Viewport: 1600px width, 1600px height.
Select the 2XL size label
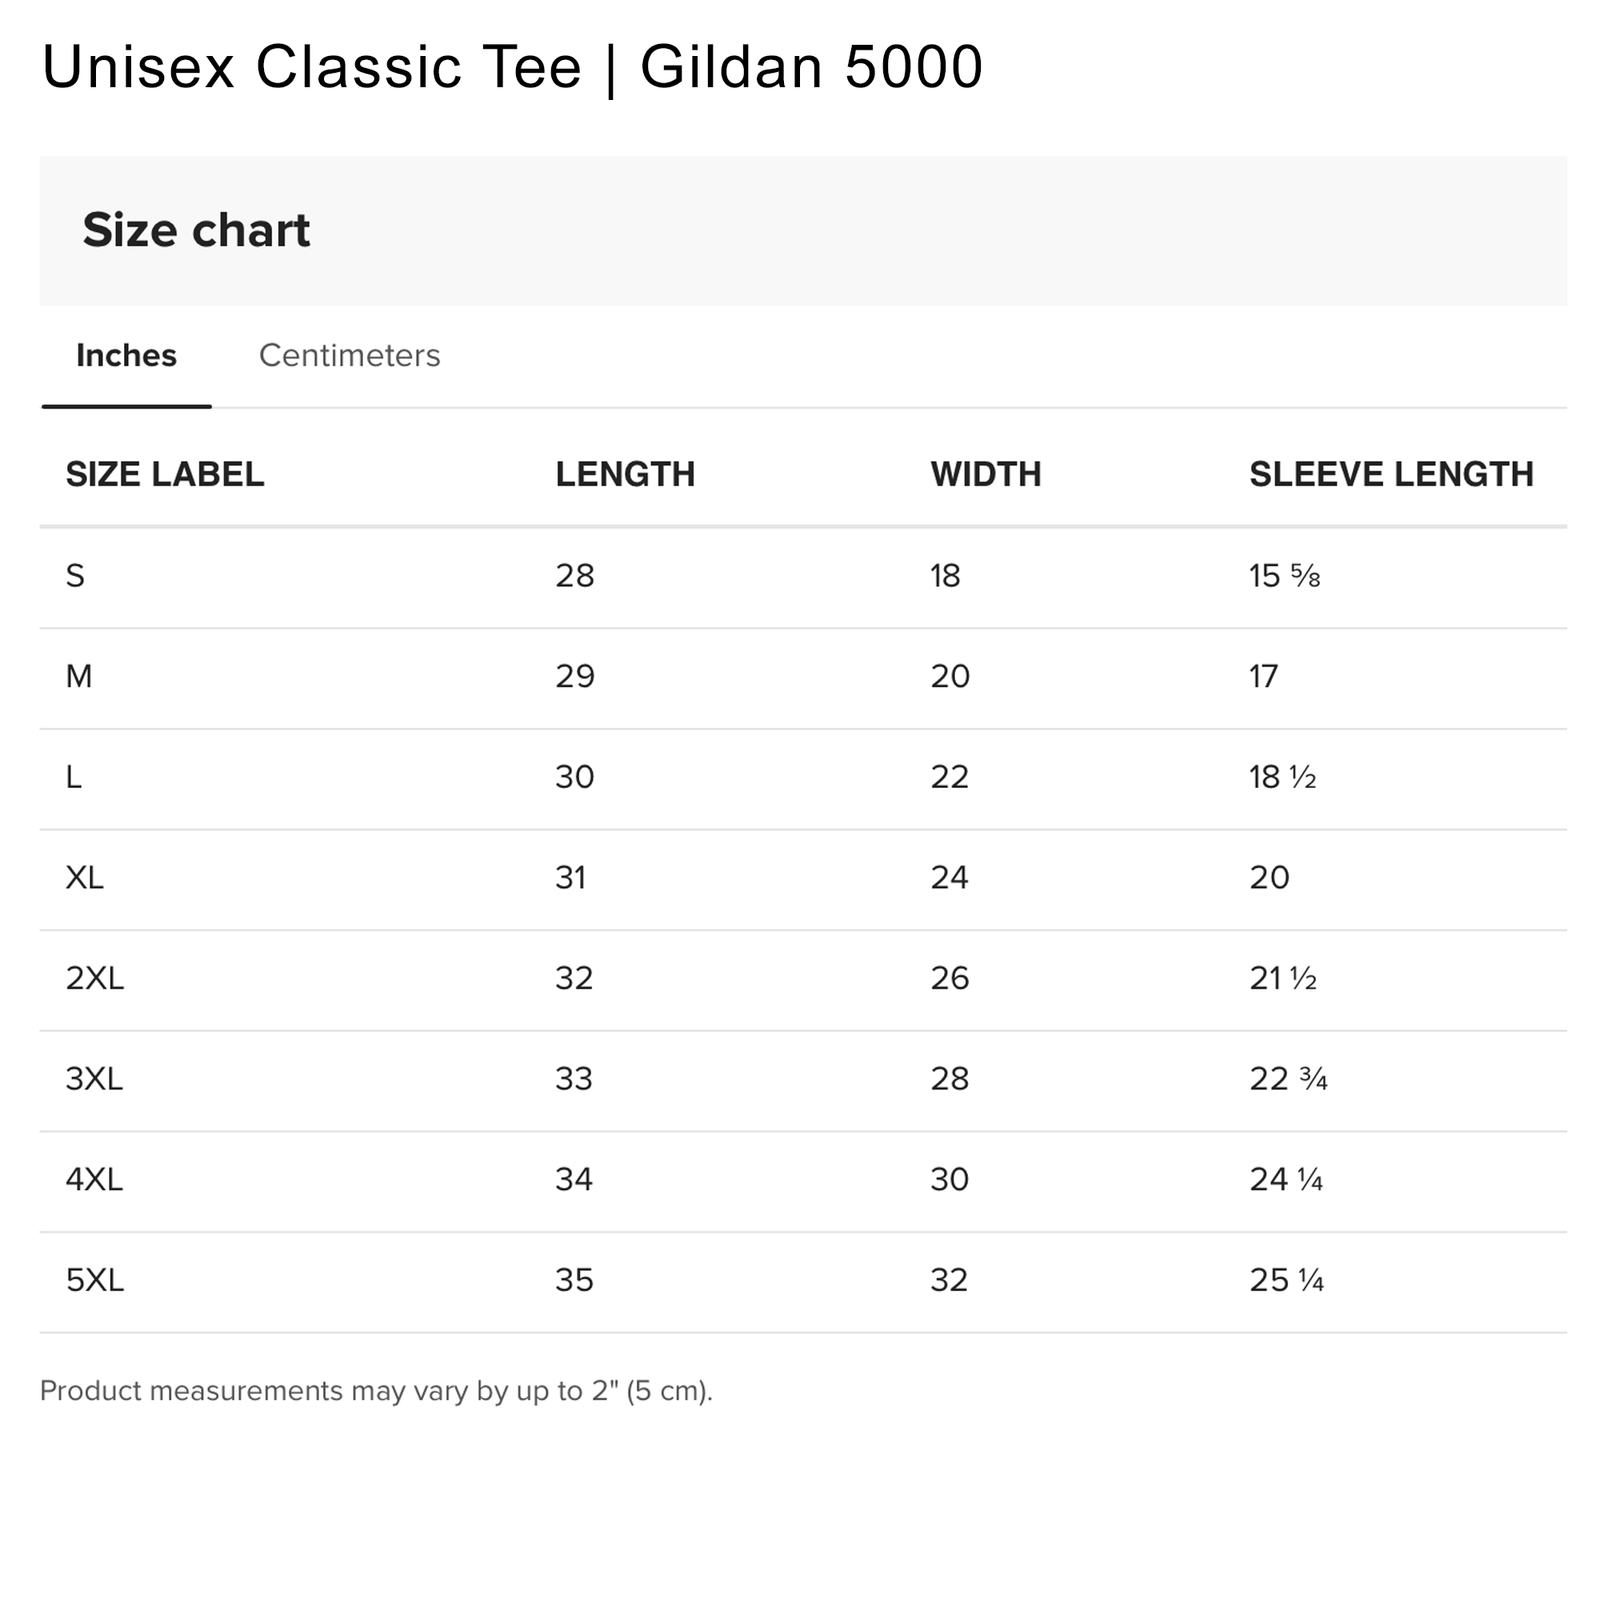(95, 978)
